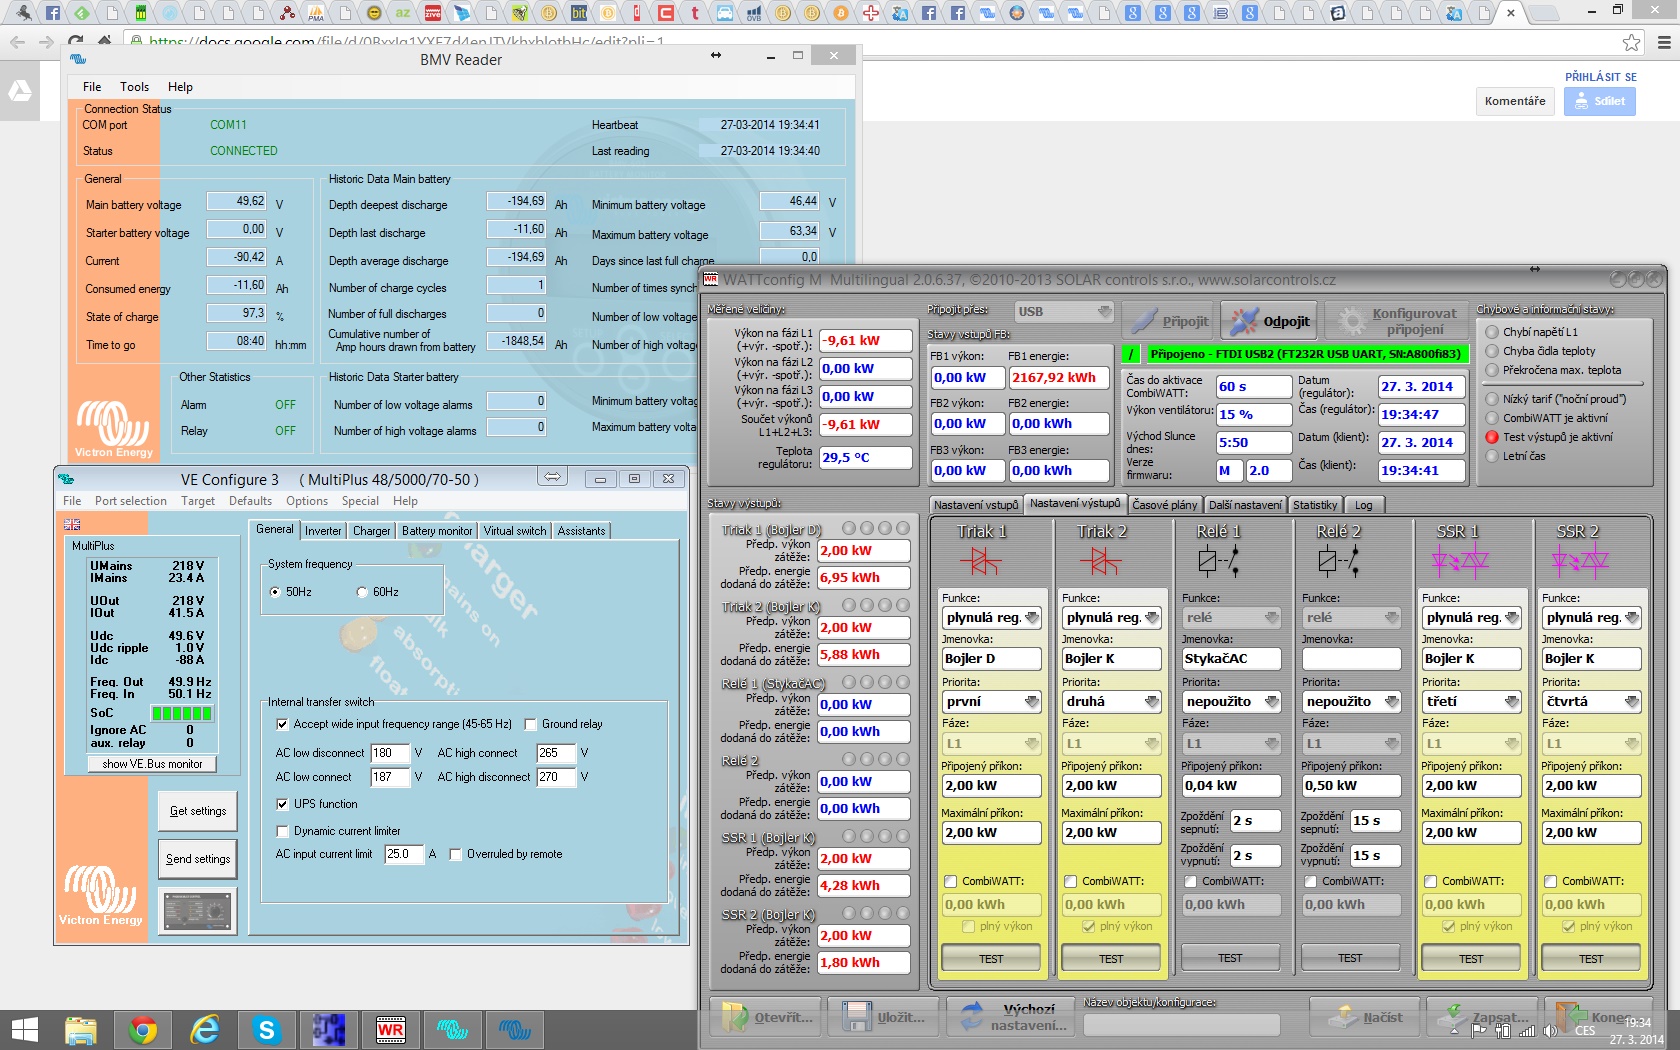1680x1050 pixels.
Task: Switch to the red 'zive' browser tab
Action: pyautogui.click(x=433, y=13)
